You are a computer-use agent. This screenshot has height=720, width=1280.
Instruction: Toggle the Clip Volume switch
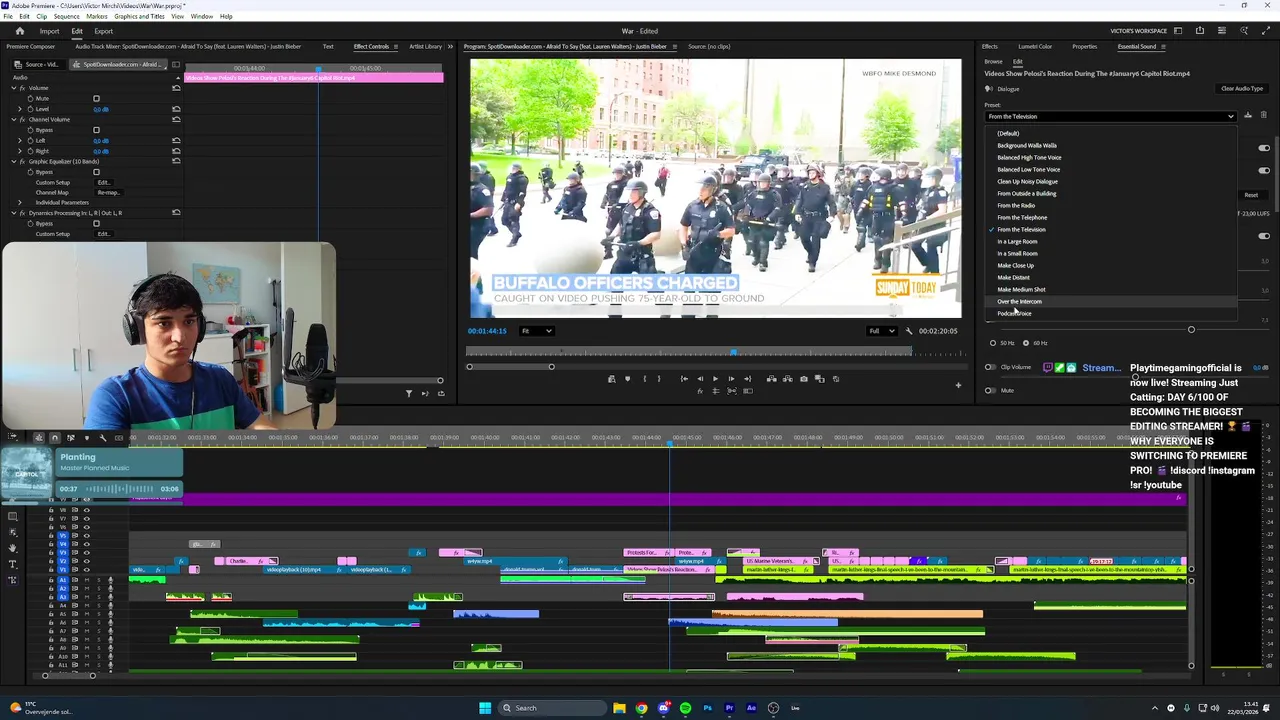(x=990, y=367)
